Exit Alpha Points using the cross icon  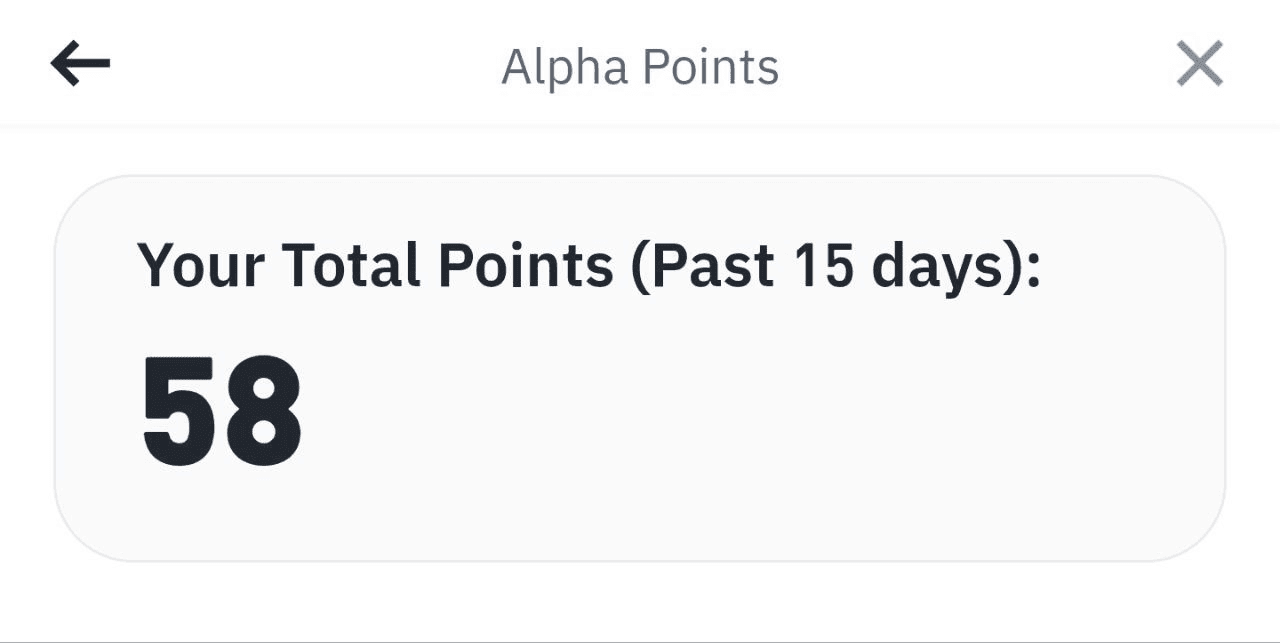click(1199, 66)
